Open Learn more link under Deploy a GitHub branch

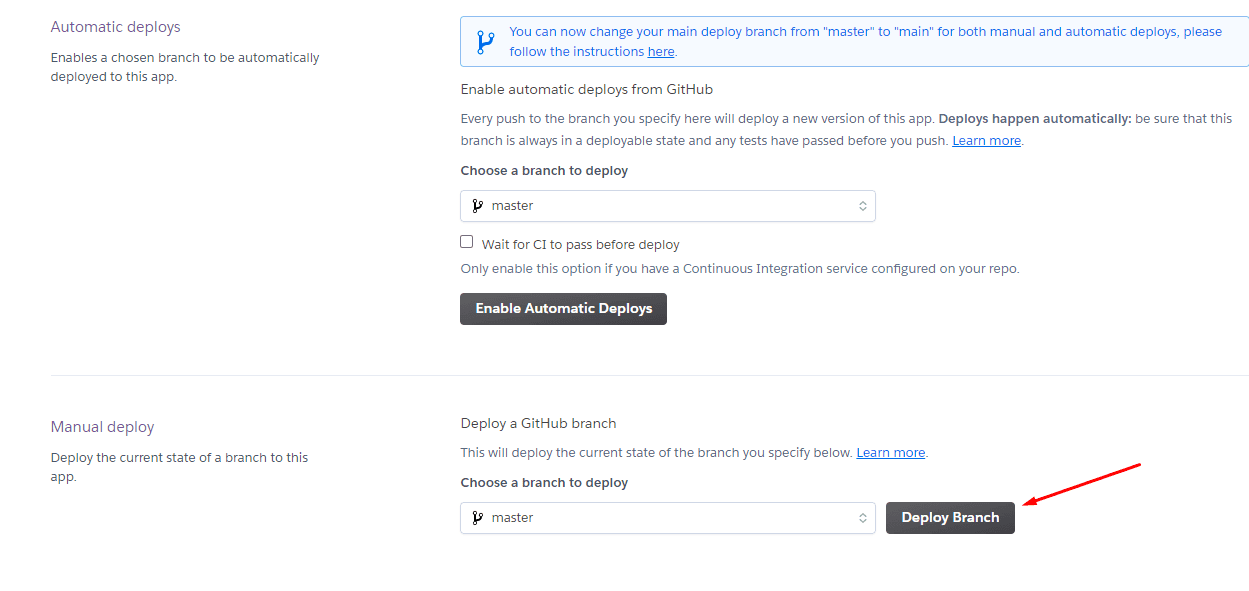click(x=890, y=453)
